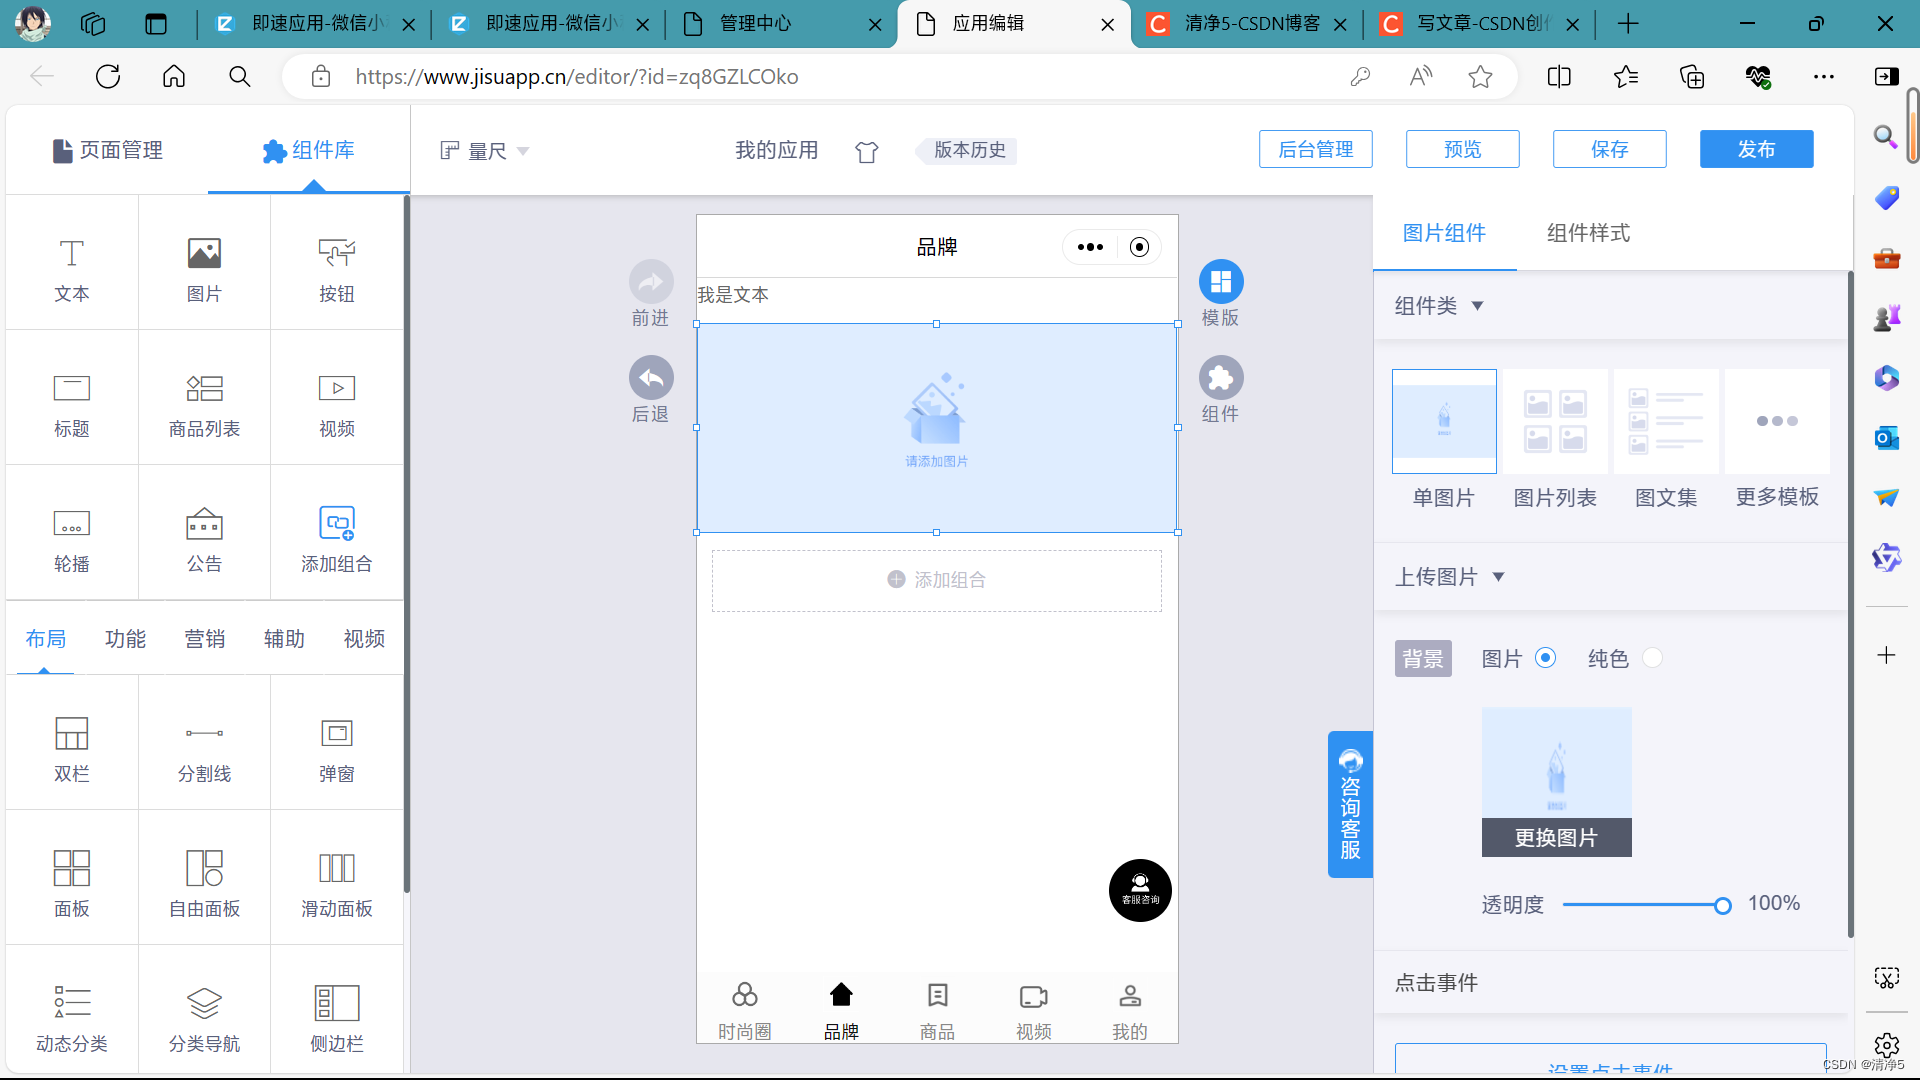The image size is (1920, 1080).
Task: Click the 后退 undo arrow icon
Action: click(651, 378)
